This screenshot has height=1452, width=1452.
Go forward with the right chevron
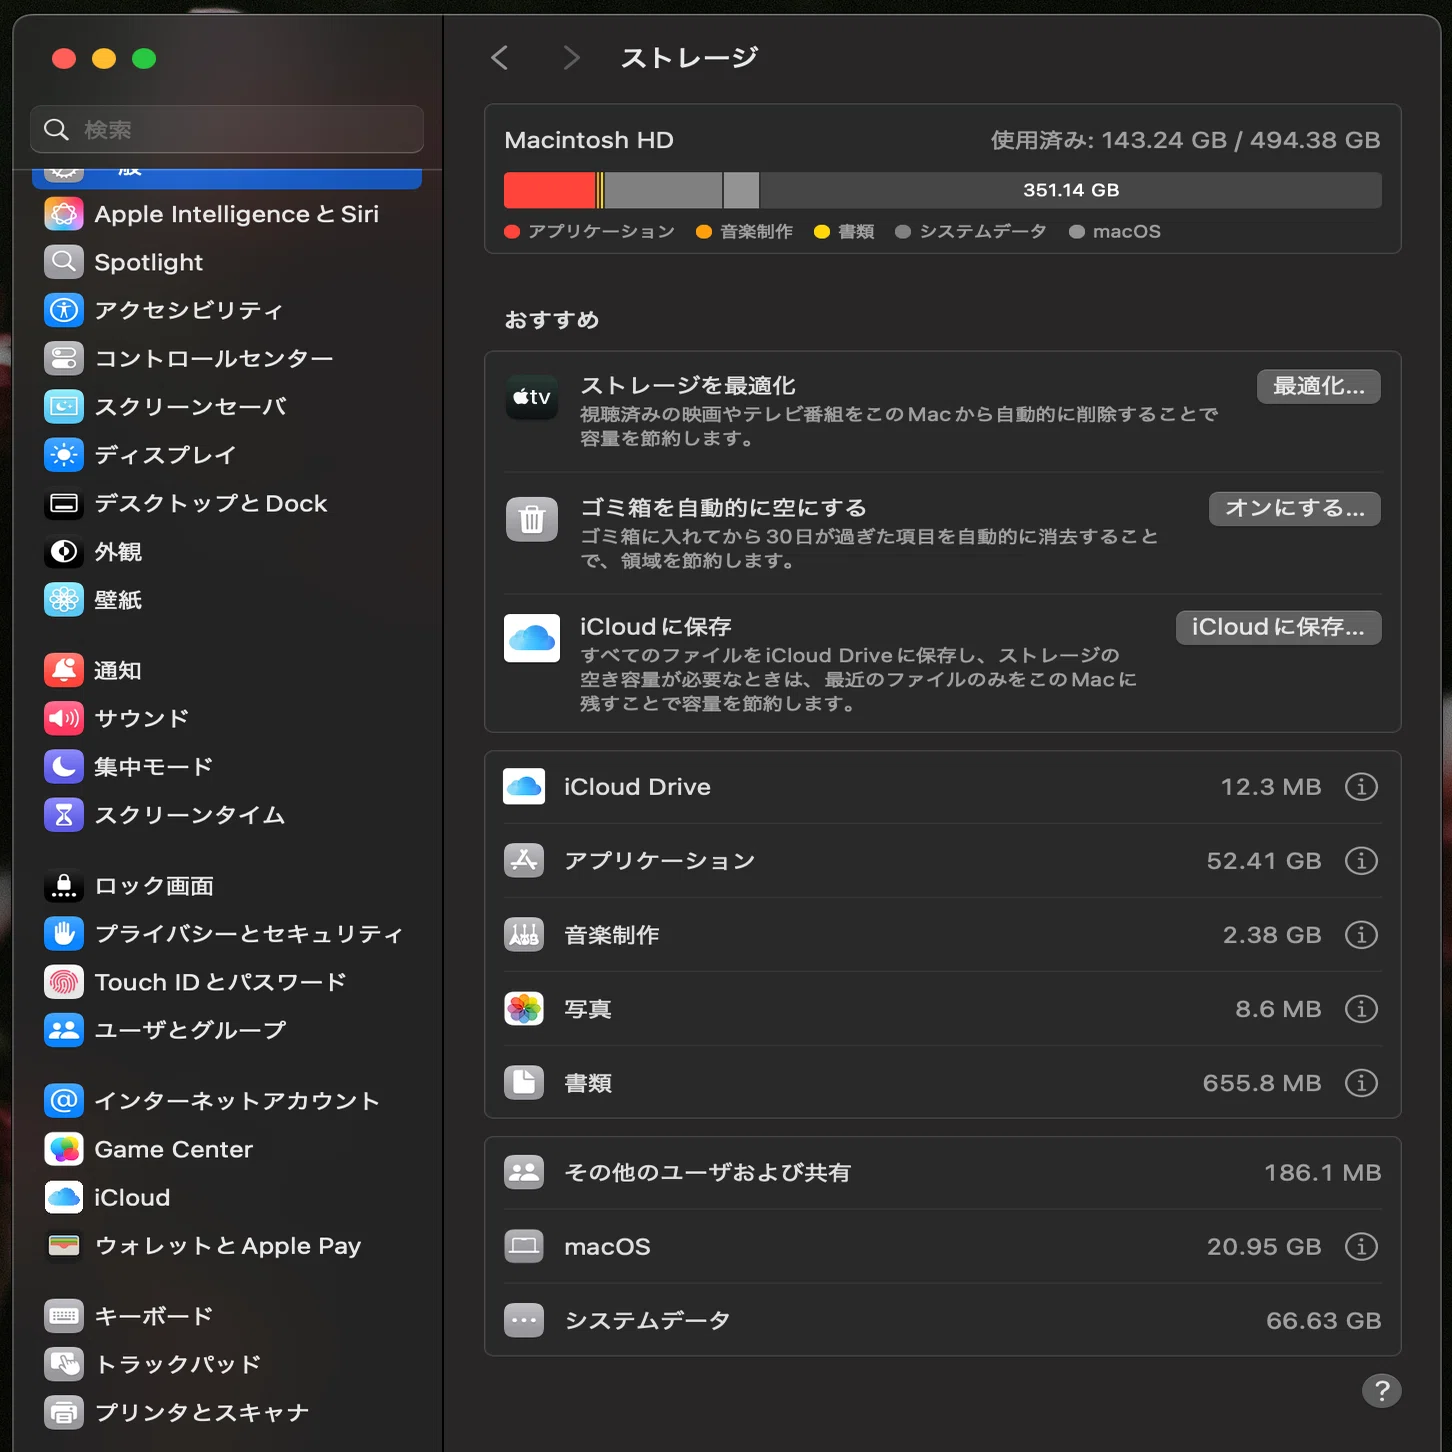click(571, 58)
